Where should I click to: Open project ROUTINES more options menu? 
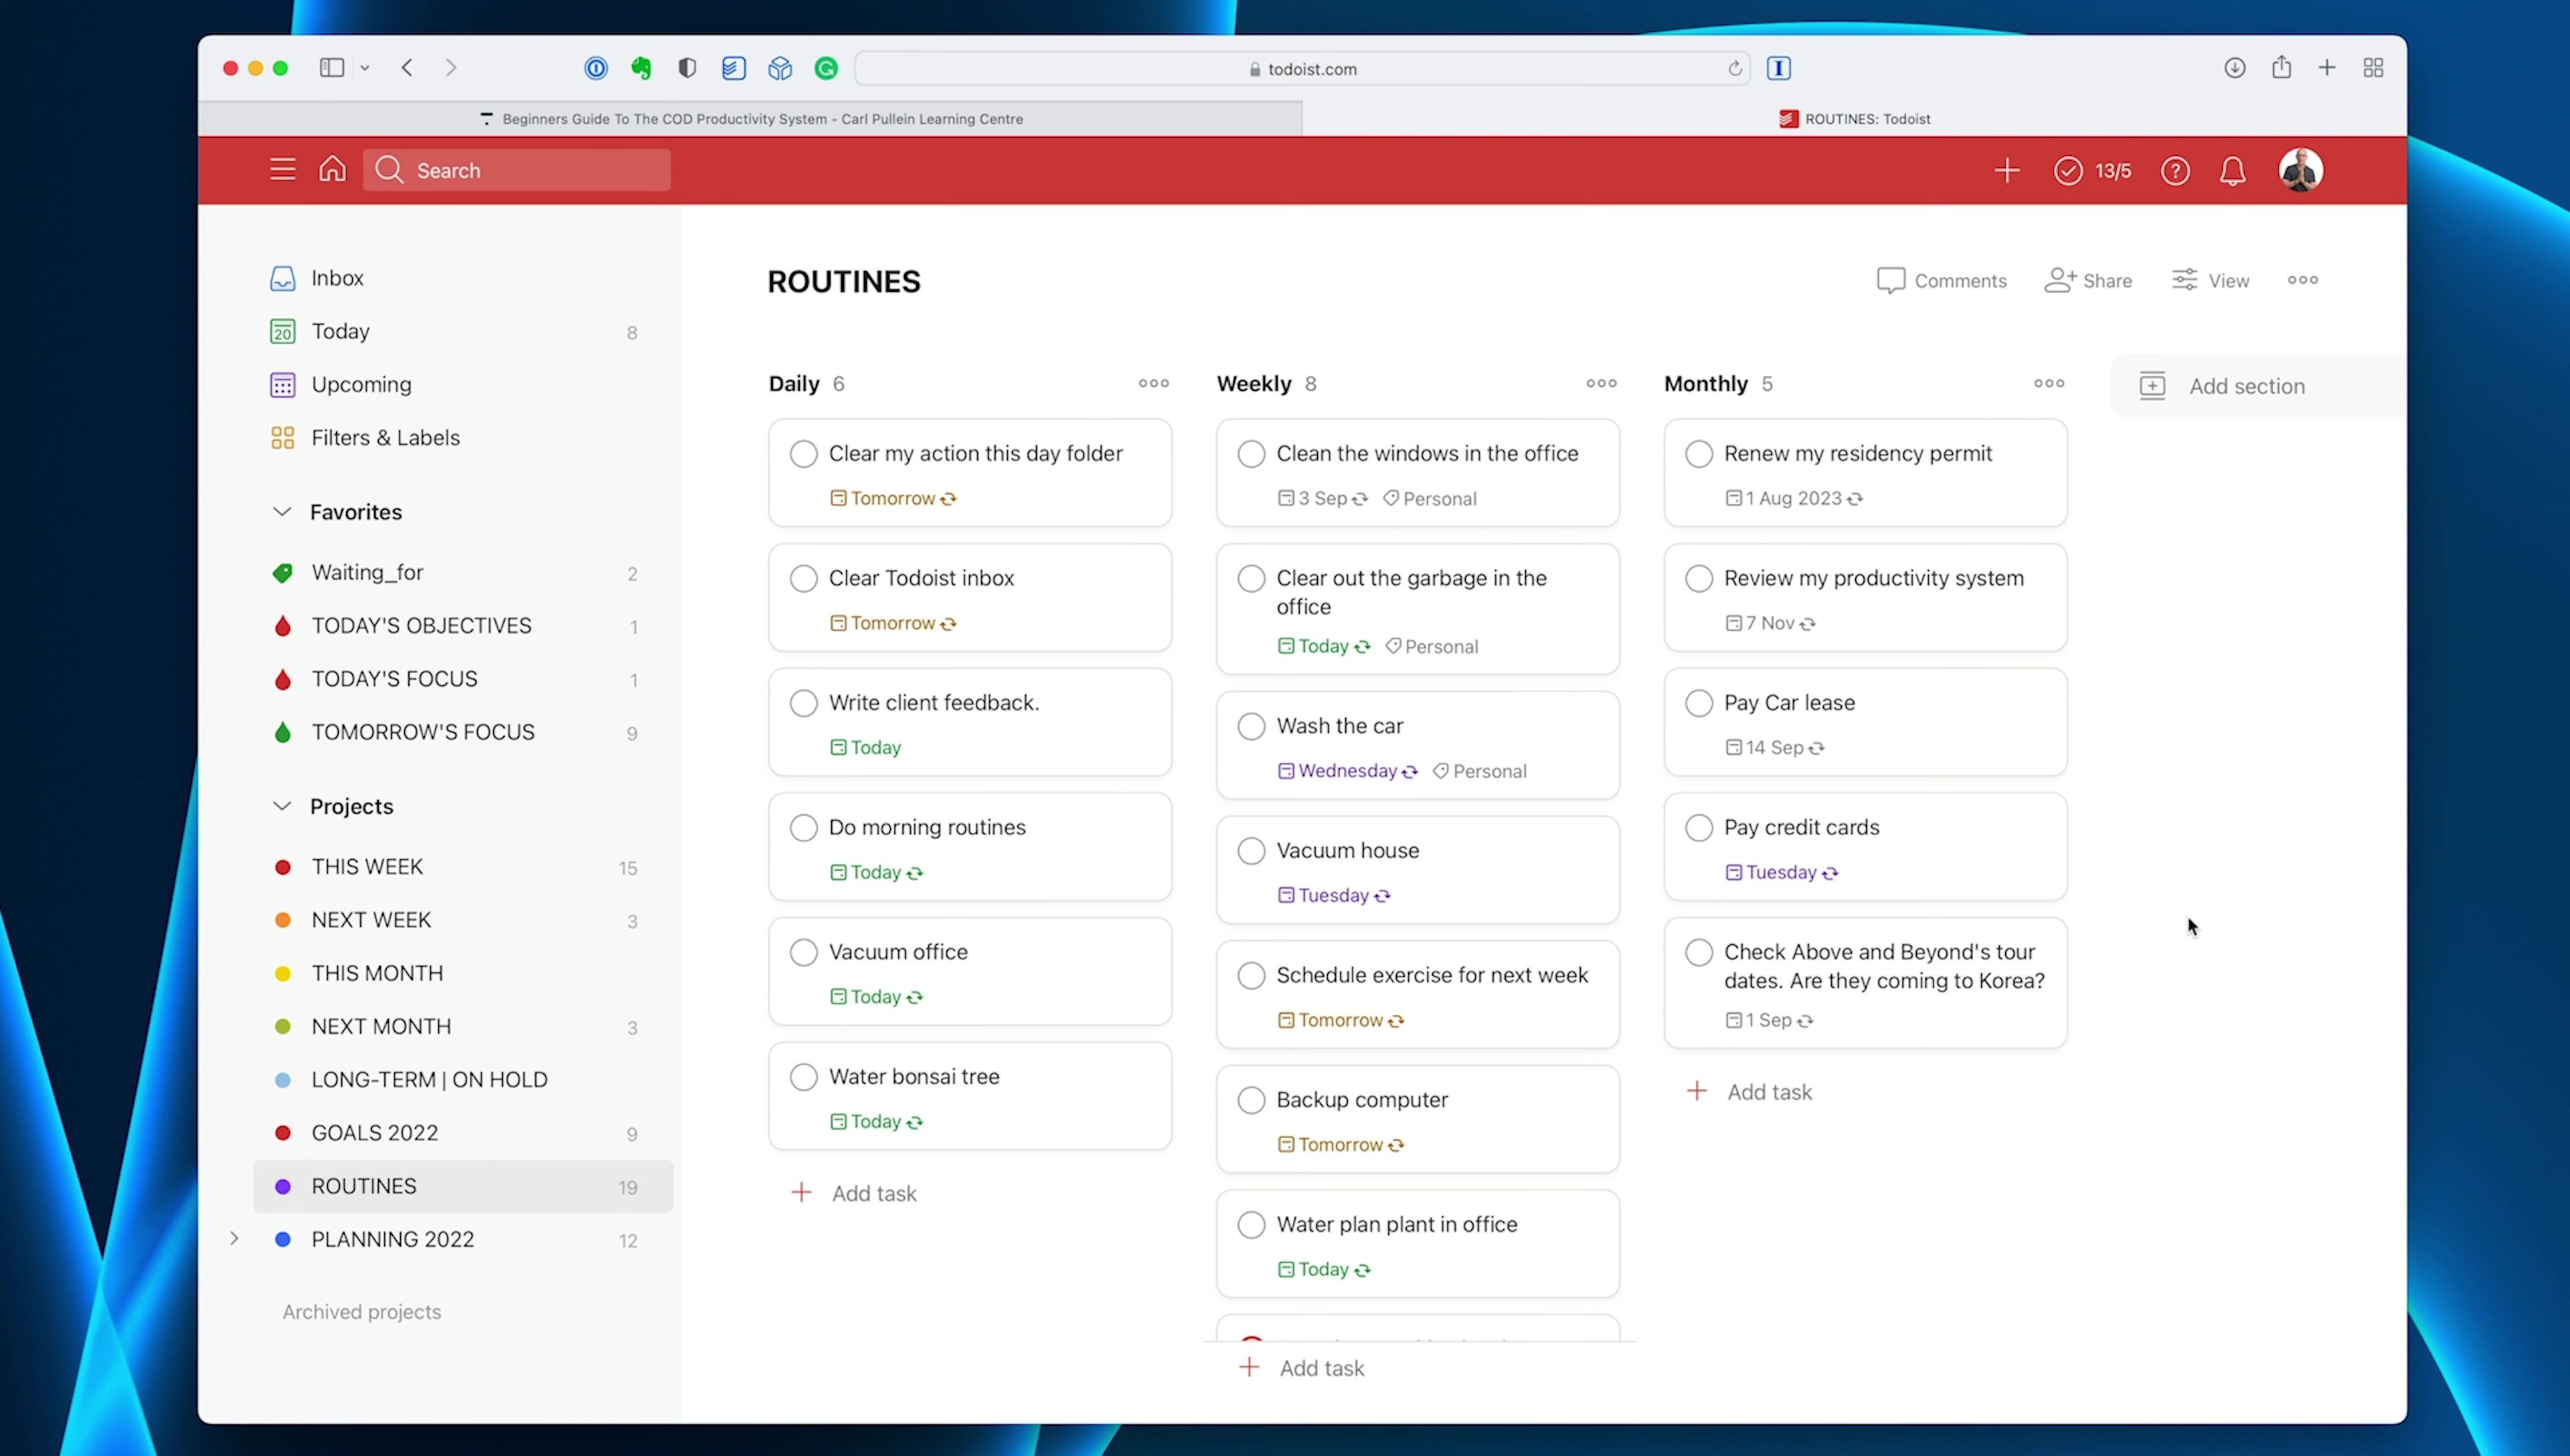pos(2302,280)
